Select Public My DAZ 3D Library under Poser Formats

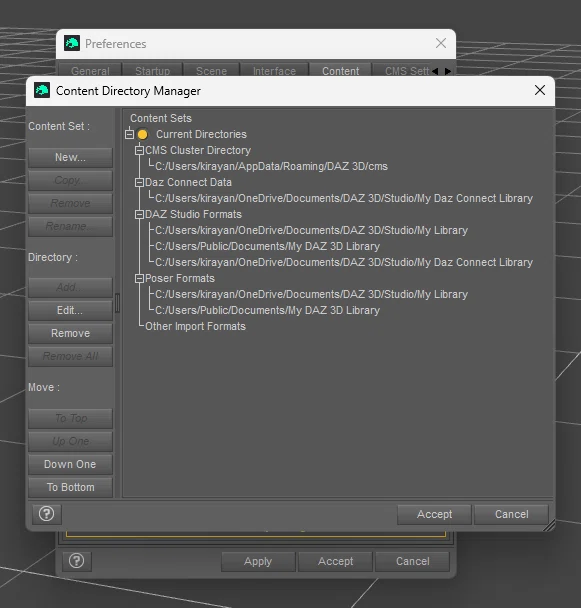coord(267,310)
